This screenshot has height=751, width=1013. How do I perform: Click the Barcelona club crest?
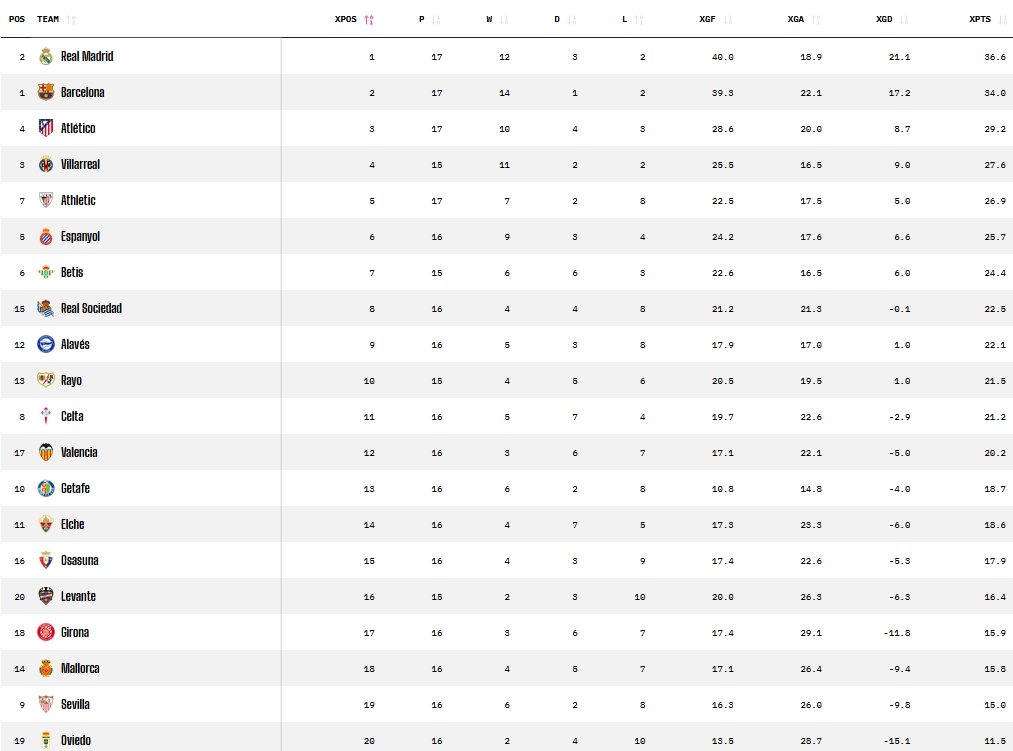tap(45, 93)
